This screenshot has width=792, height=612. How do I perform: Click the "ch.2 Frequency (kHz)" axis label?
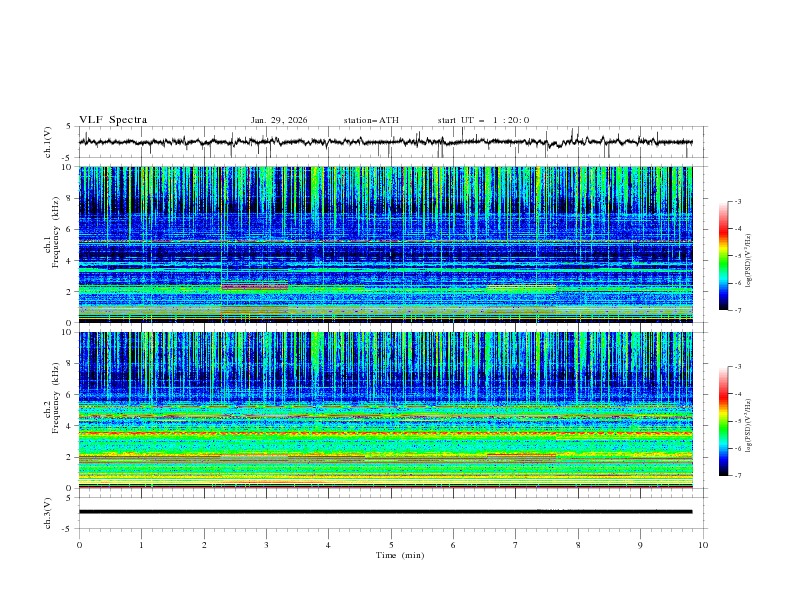pyautogui.click(x=52, y=398)
